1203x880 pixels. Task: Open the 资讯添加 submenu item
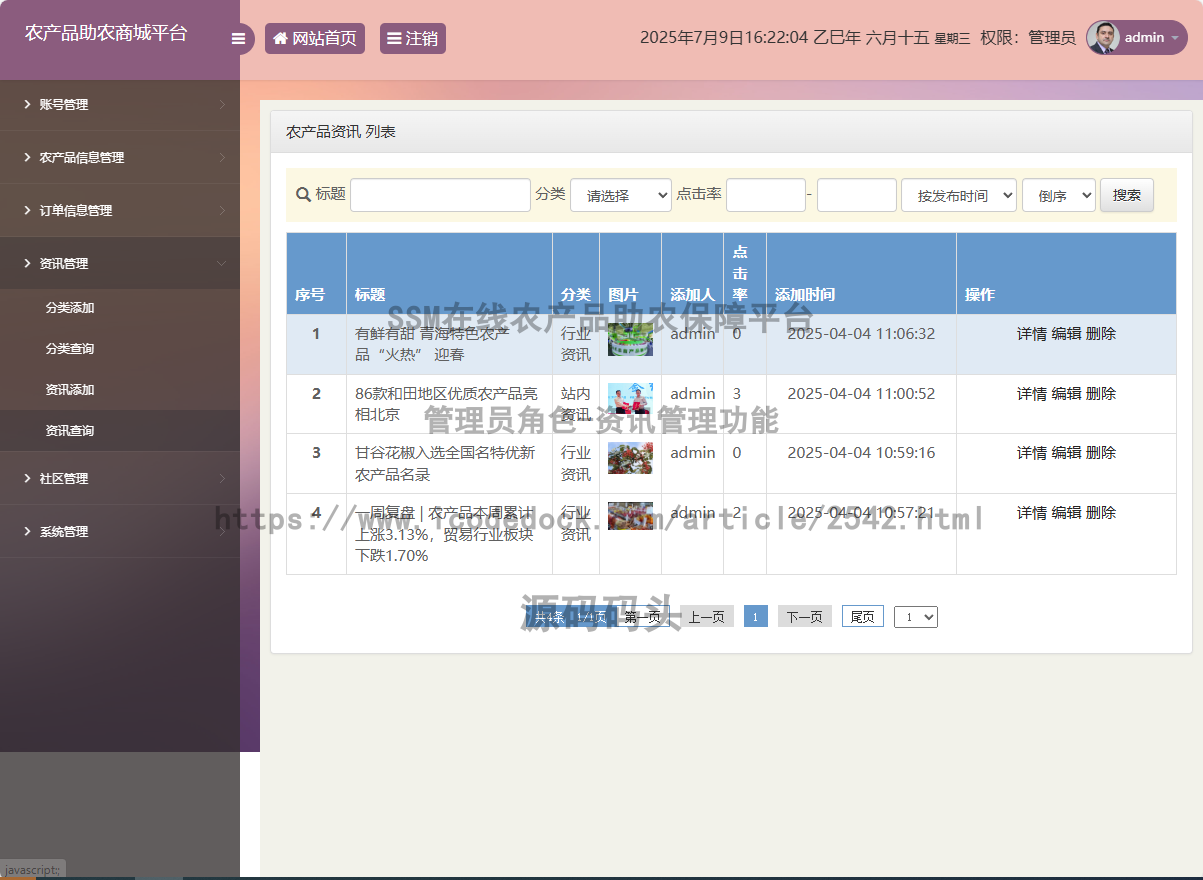click(x=120, y=390)
